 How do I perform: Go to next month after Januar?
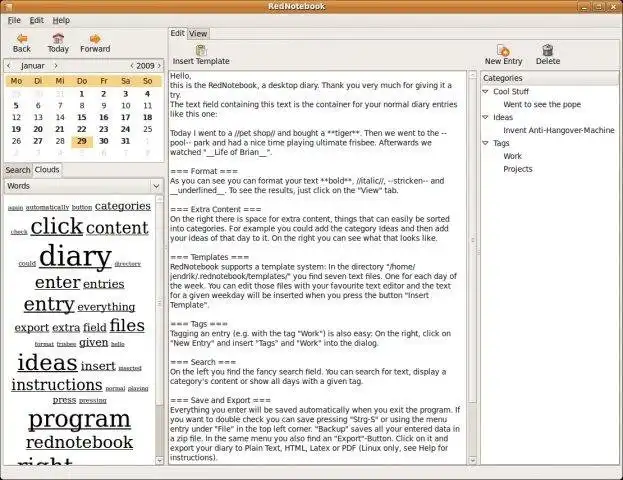pyautogui.click(x=56, y=66)
